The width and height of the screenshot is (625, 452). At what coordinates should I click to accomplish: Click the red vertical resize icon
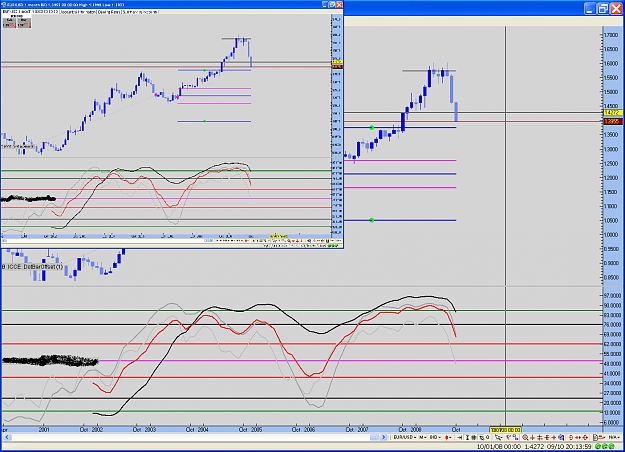(571, 437)
